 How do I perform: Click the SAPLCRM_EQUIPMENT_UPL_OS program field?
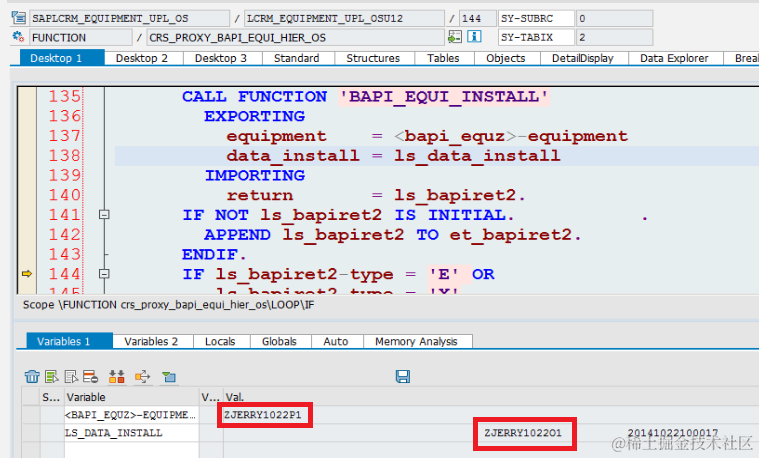click(129, 18)
